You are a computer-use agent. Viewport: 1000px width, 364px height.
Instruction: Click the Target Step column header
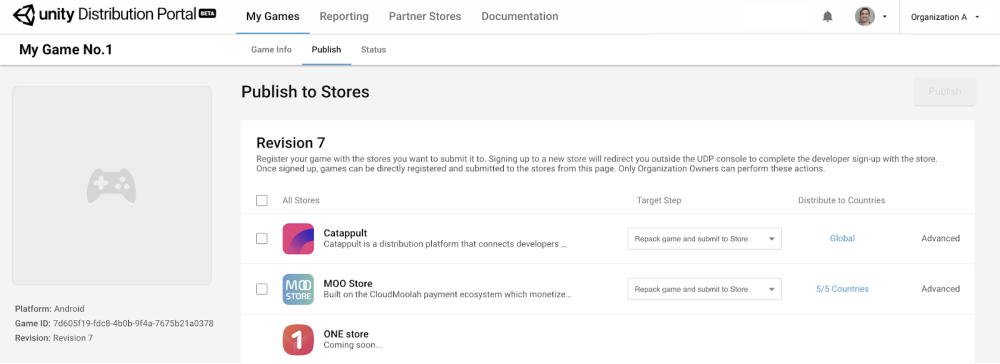point(659,200)
